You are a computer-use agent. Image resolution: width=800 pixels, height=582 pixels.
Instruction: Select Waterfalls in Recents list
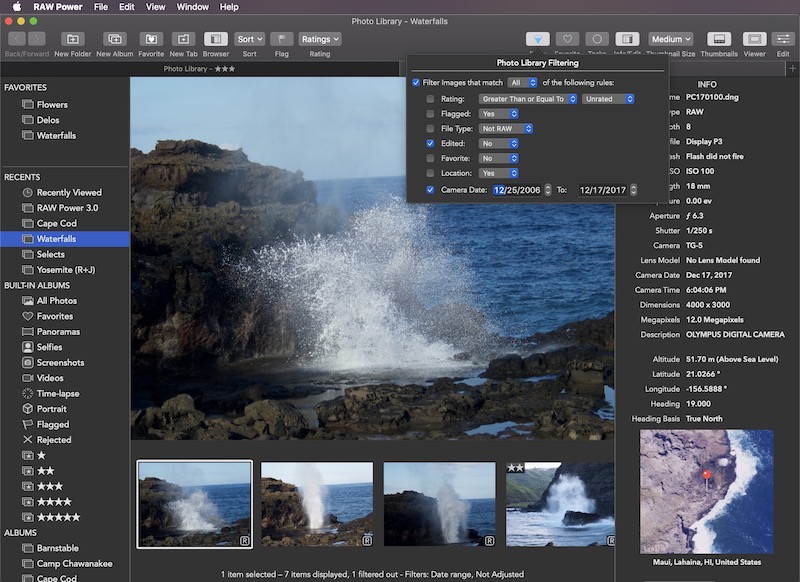(65, 239)
